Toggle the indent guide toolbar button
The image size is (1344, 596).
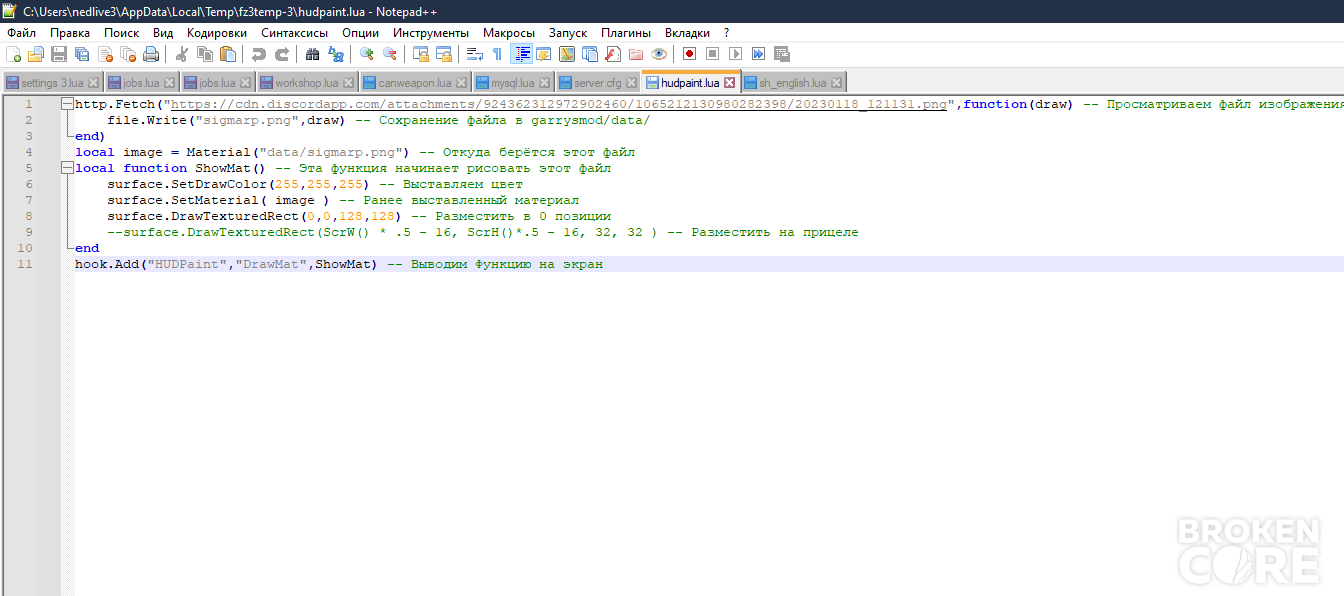[x=521, y=54]
